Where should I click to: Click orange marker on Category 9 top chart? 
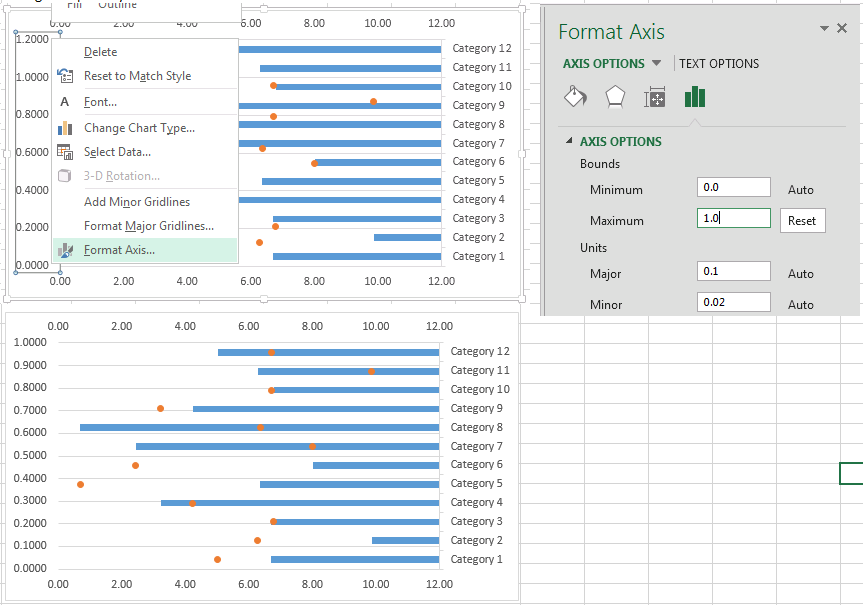coord(373,102)
